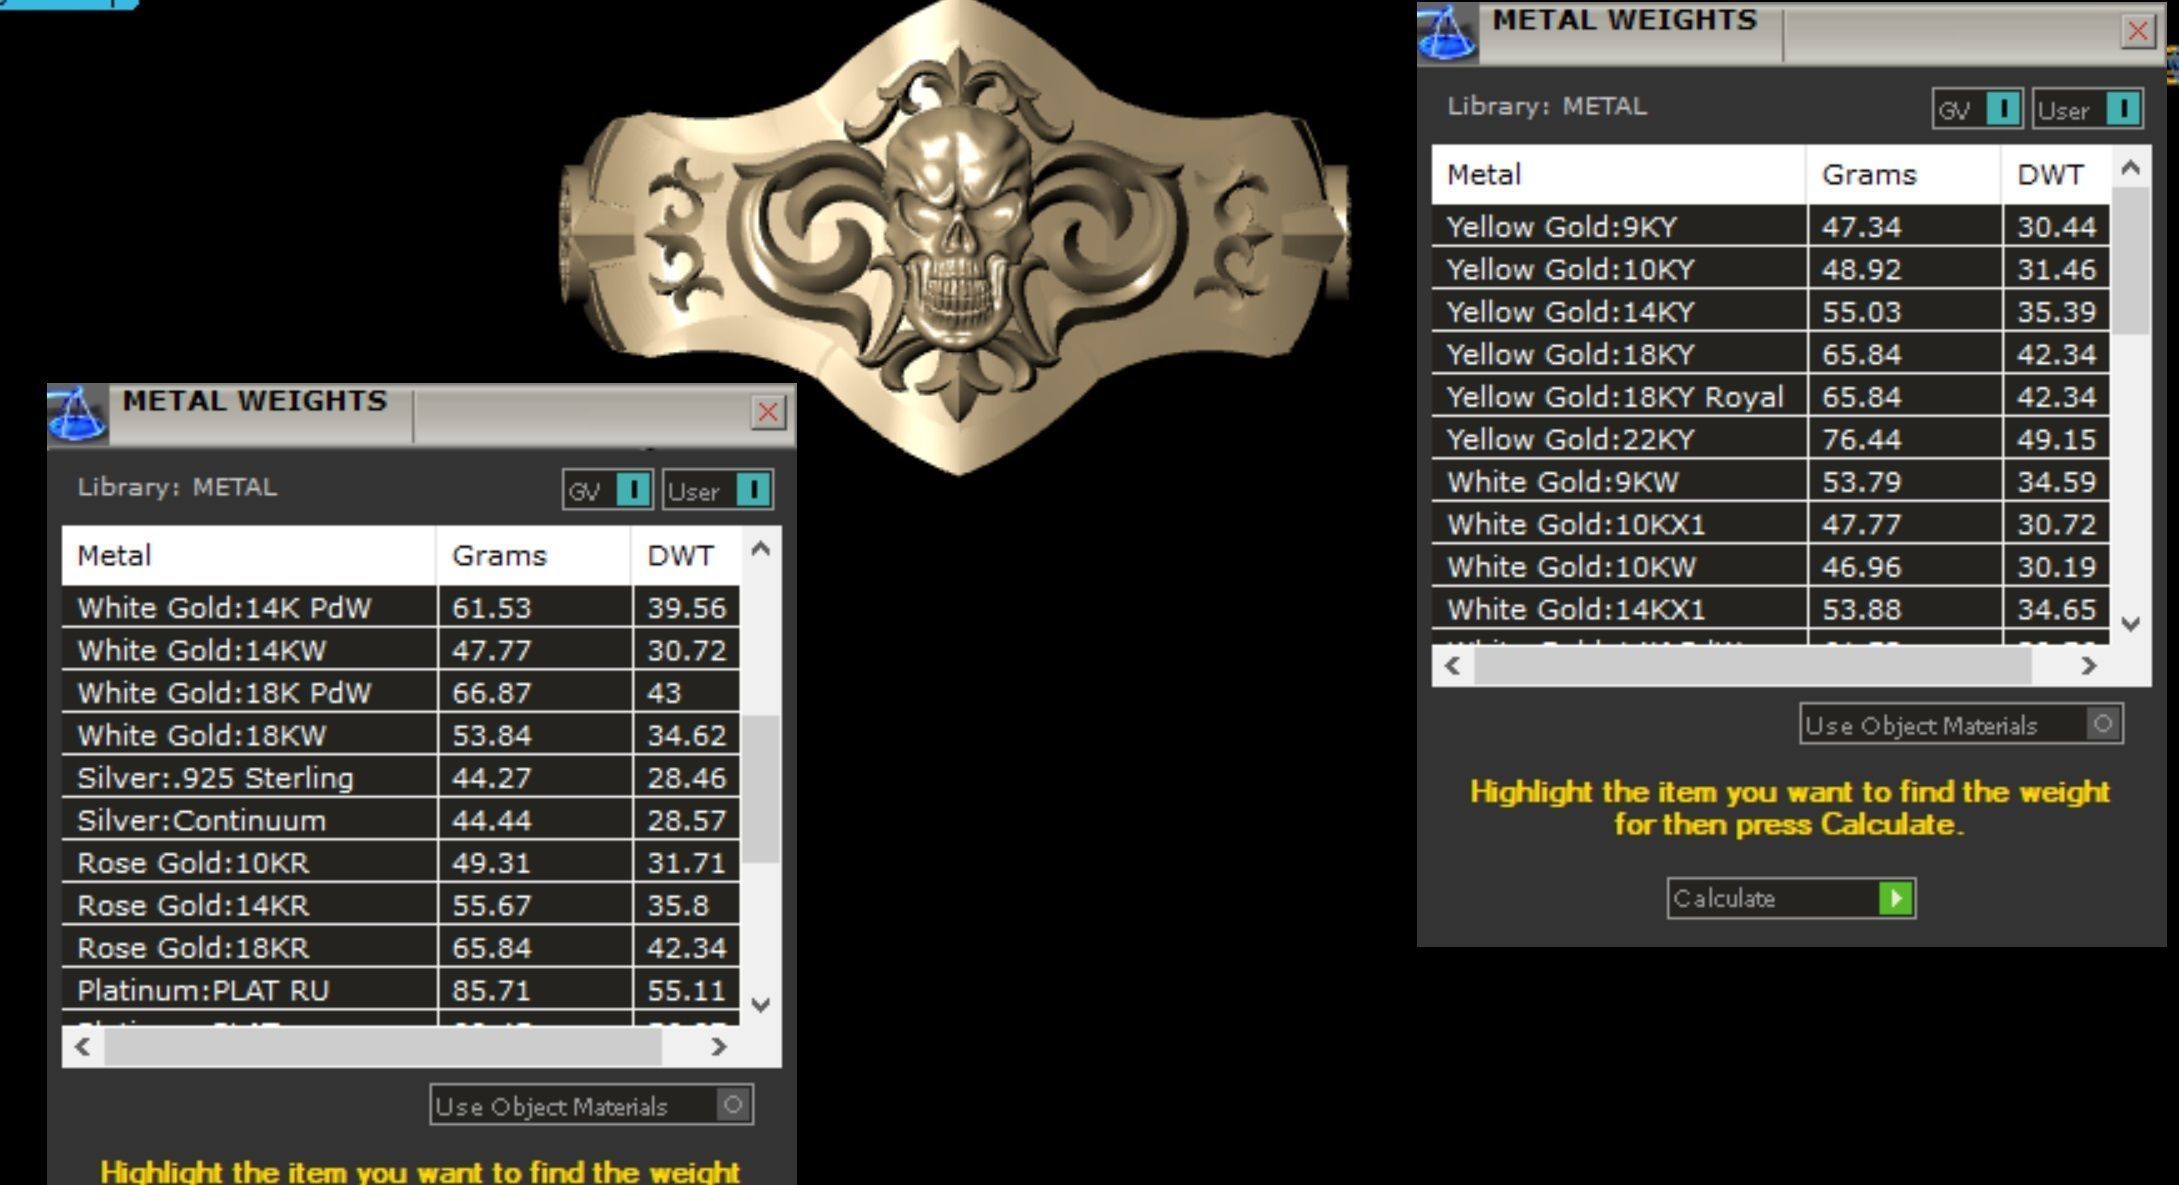The image size is (2179, 1185).
Task: Click the scale icon in right Metal Weights panel
Action: pos(1447,34)
